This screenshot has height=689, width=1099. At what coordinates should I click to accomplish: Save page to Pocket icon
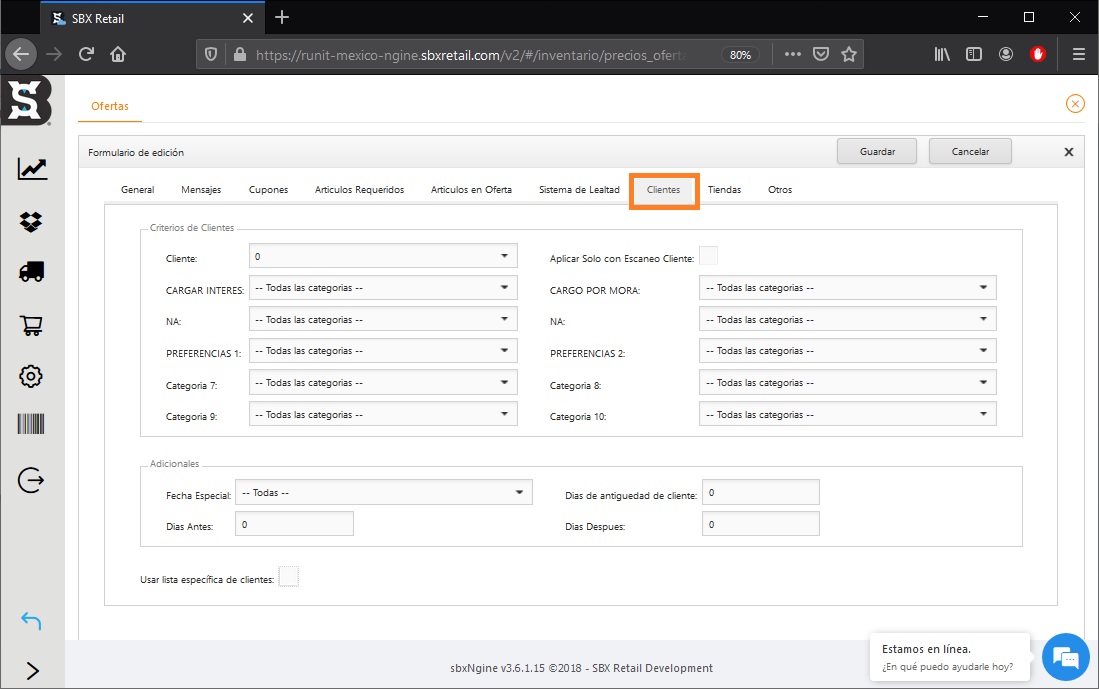tap(821, 54)
